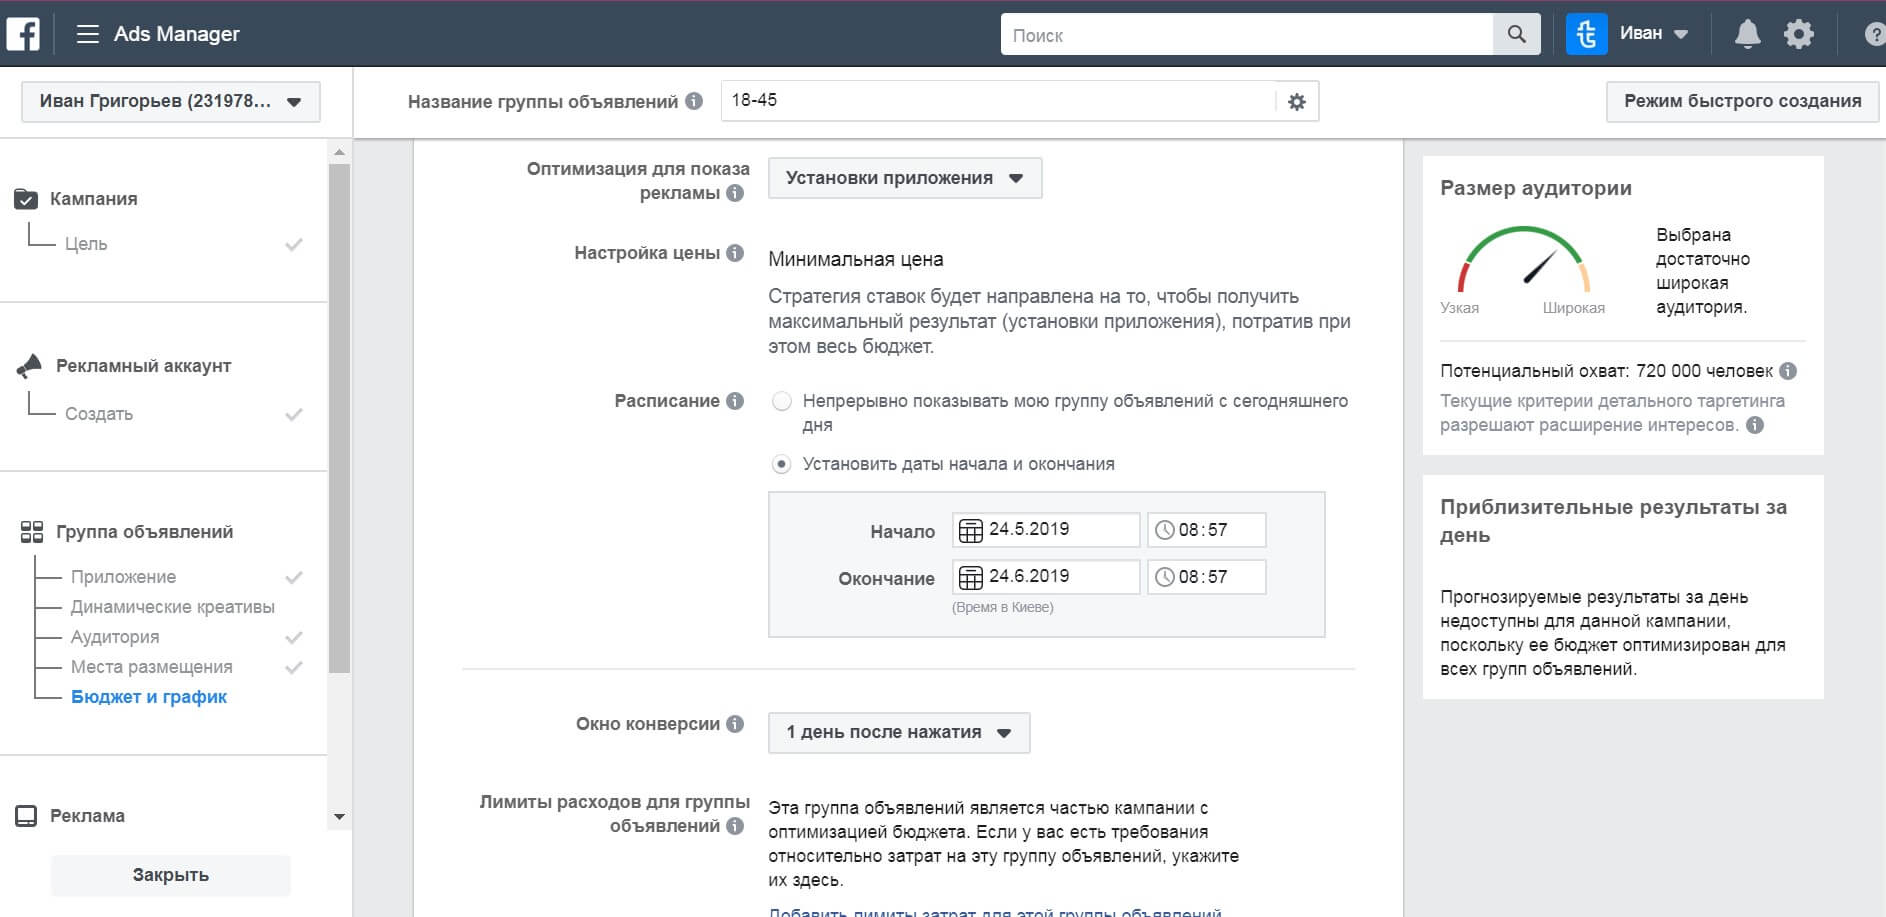
Task: Select Установить даты начала и окончания
Action: (782, 464)
